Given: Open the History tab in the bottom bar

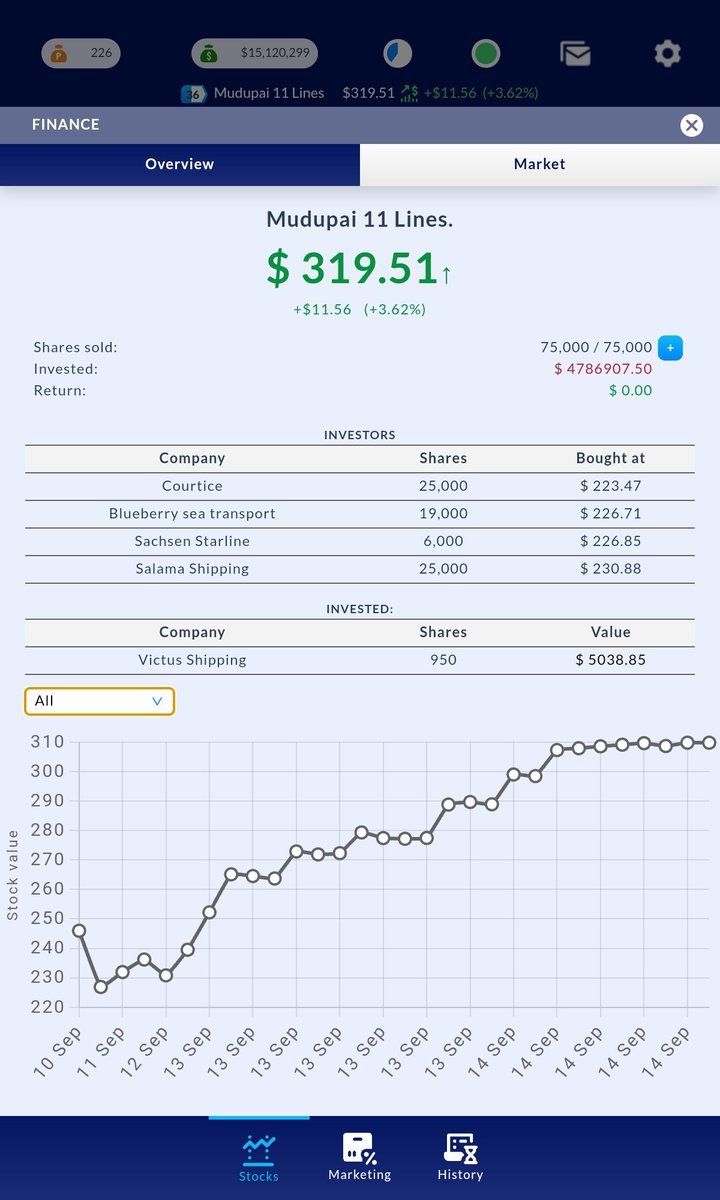Looking at the screenshot, I should (x=460, y=1158).
